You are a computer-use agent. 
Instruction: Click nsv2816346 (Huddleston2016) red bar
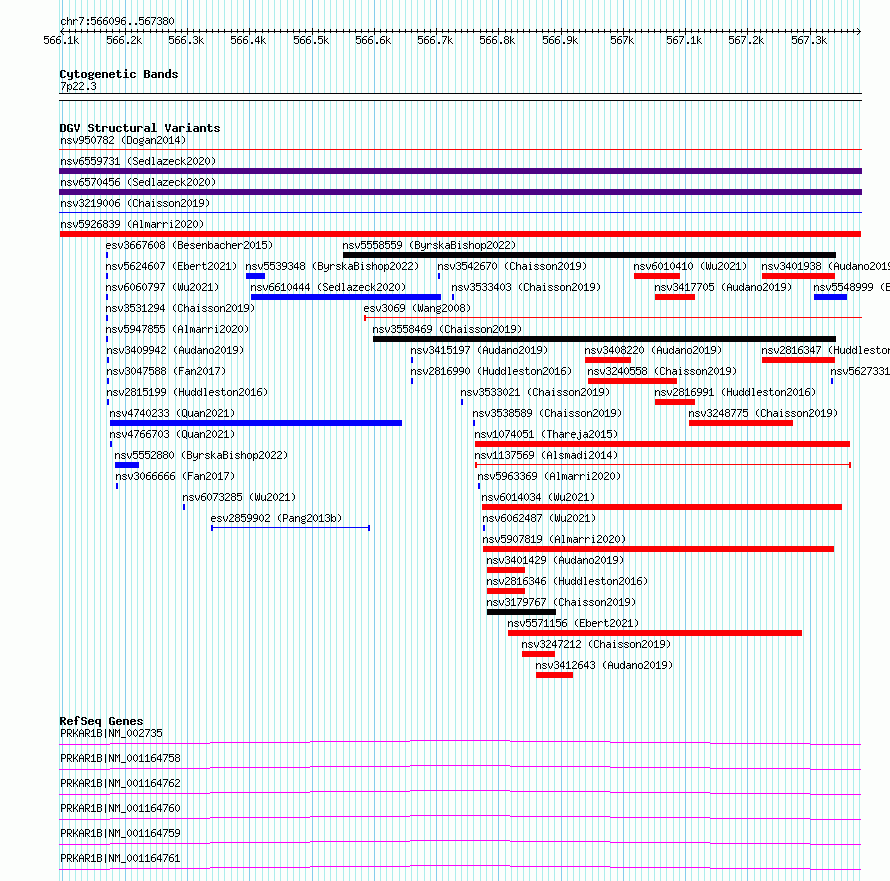(x=506, y=591)
